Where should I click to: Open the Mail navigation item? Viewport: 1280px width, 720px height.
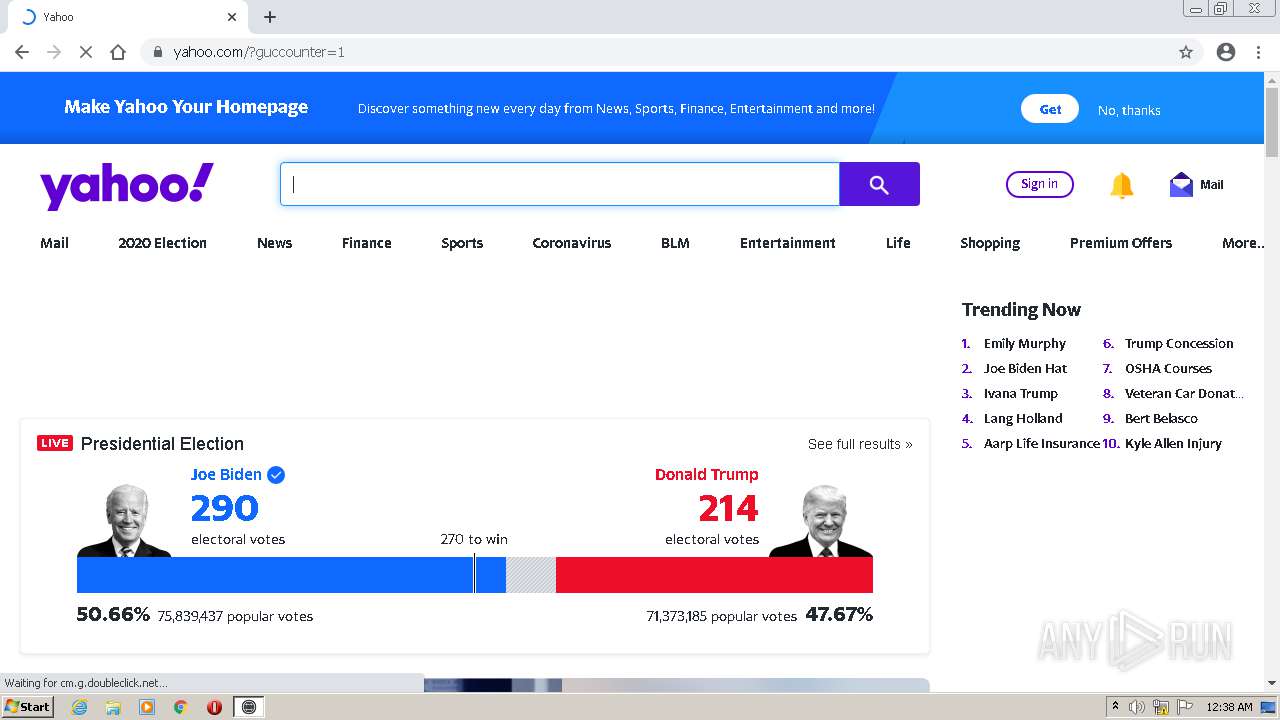[x=54, y=243]
